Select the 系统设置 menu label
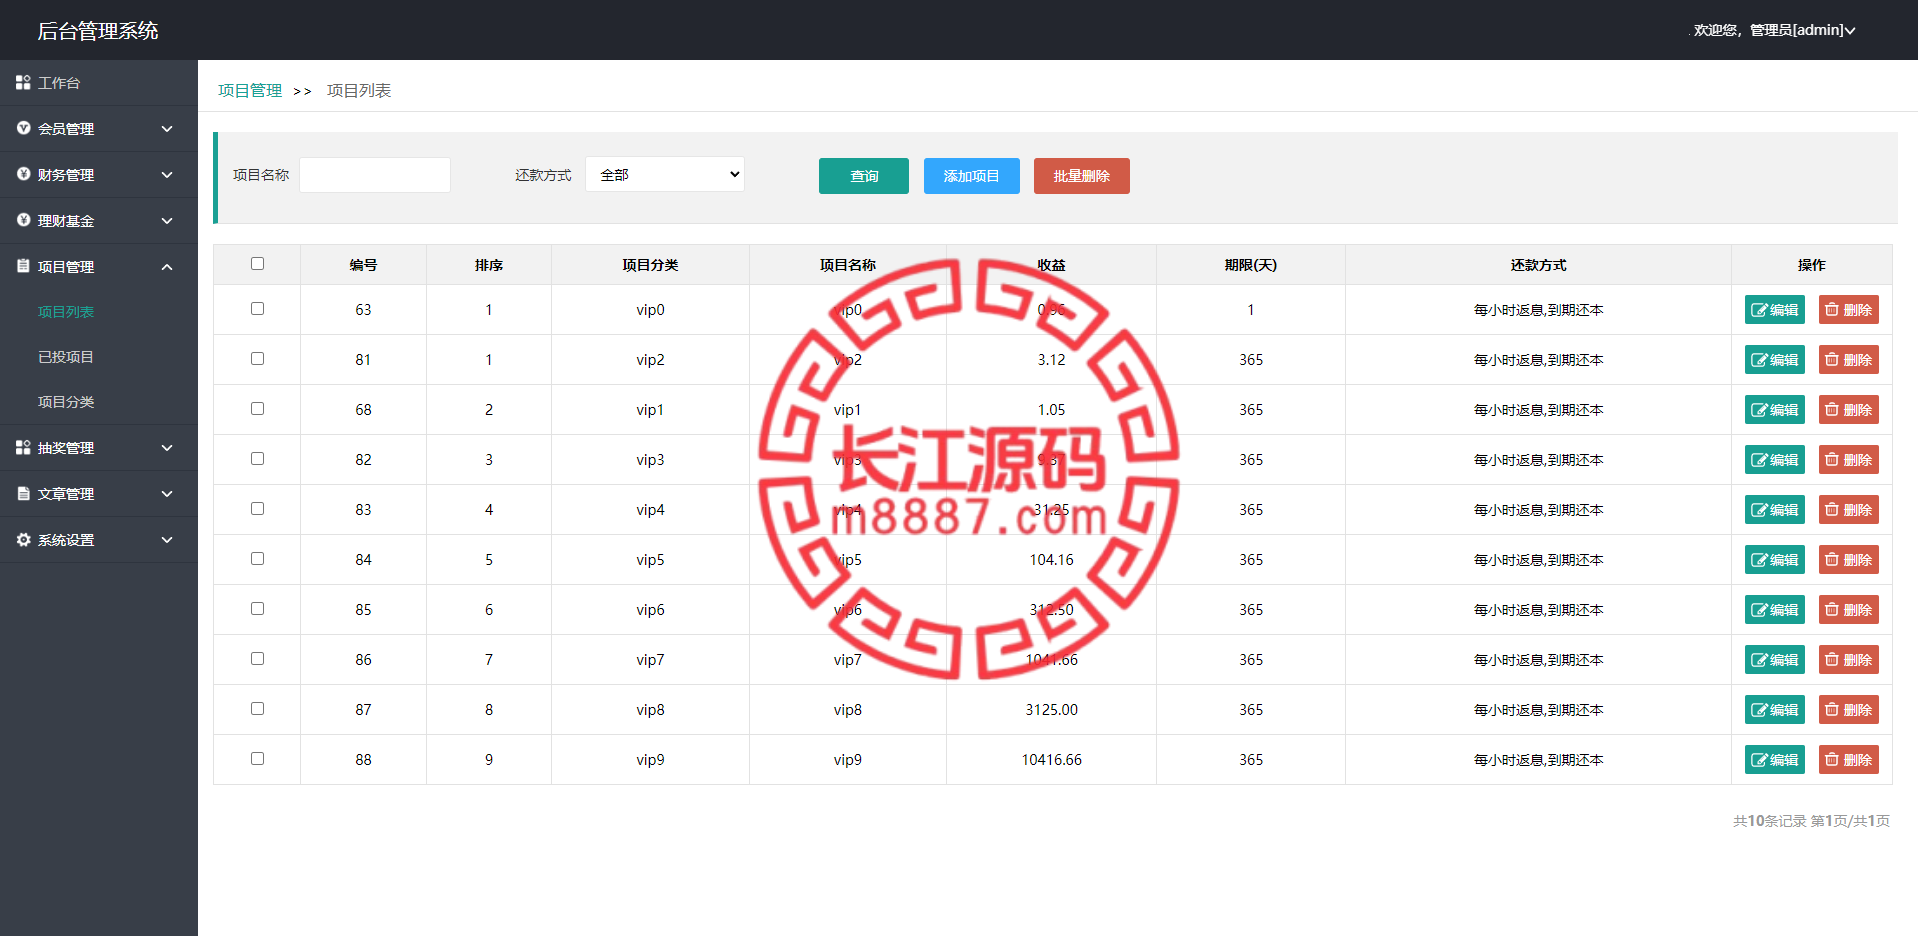The width and height of the screenshot is (1918, 936). pos(66,540)
